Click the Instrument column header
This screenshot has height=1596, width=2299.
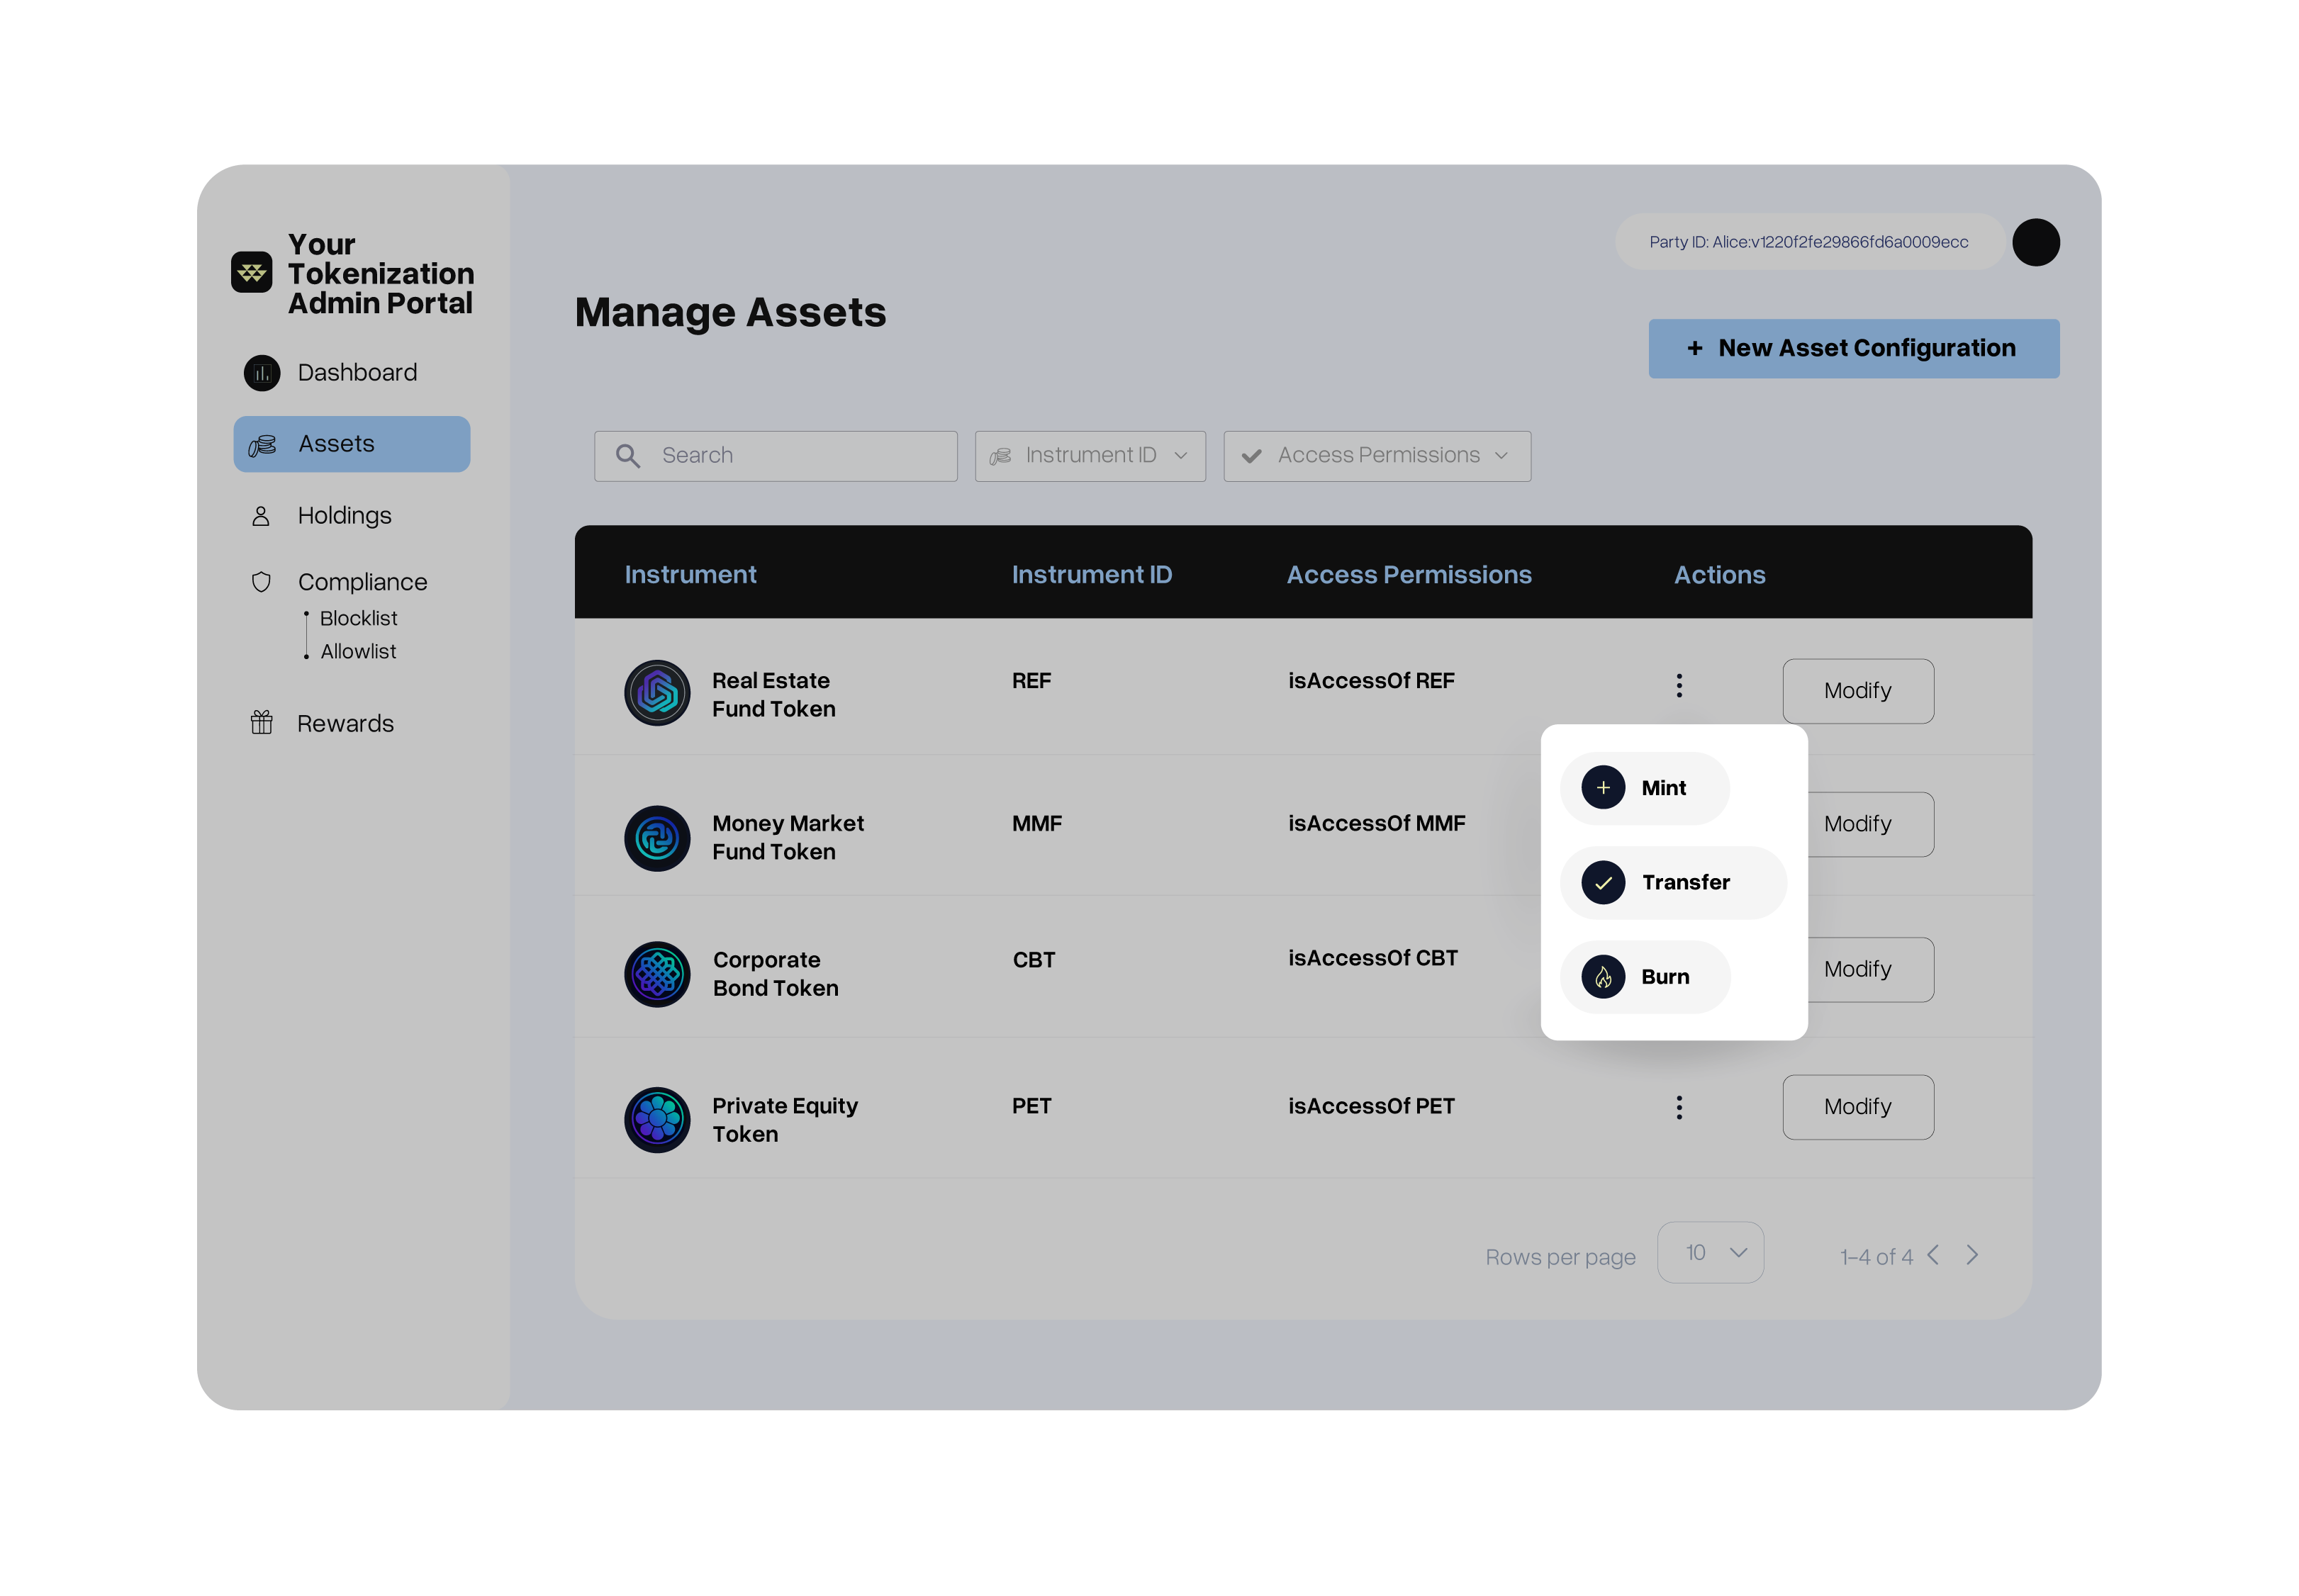click(x=690, y=575)
